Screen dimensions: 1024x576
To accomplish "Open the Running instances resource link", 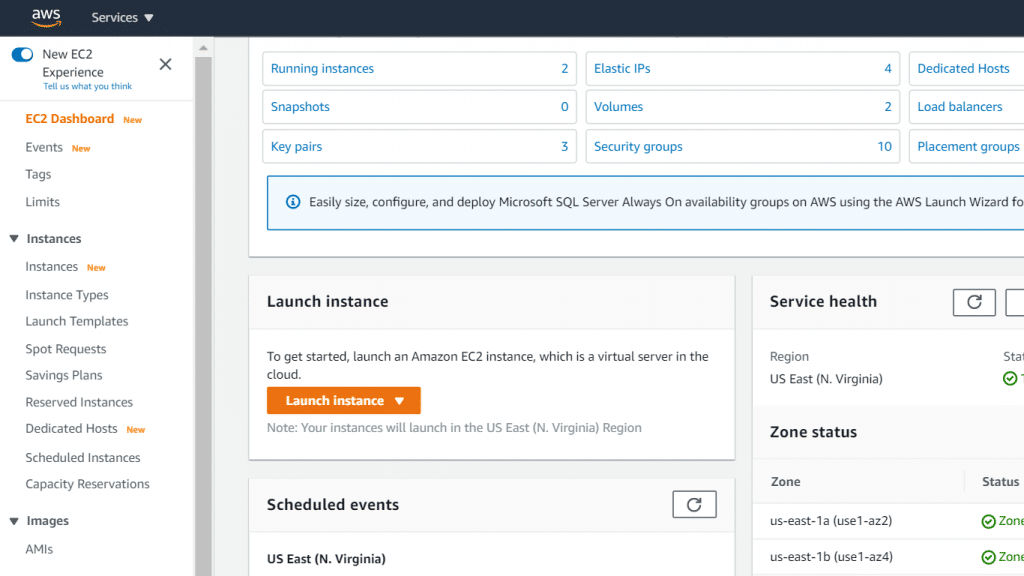I will point(322,68).
